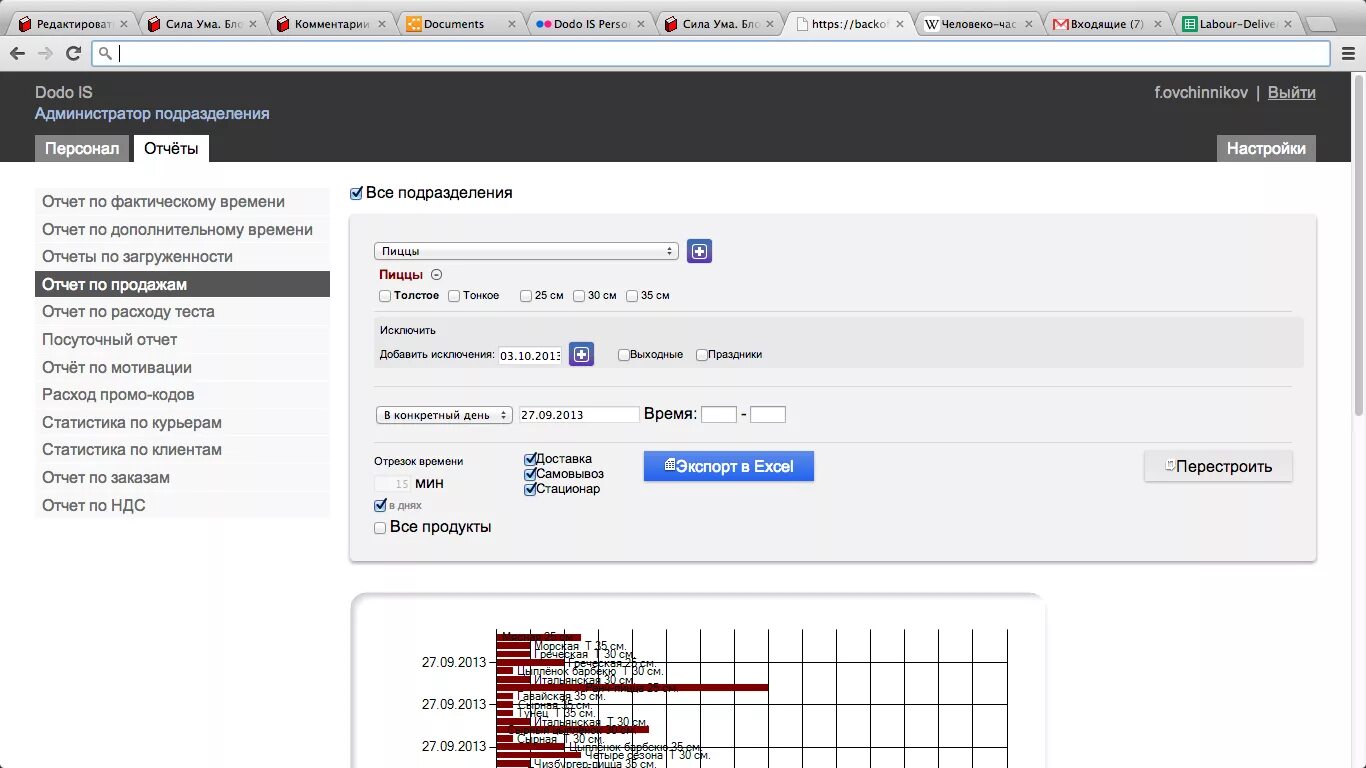Open Расход промо-кодов report
Screen dimensions: 1366x768
click(182, 395)
